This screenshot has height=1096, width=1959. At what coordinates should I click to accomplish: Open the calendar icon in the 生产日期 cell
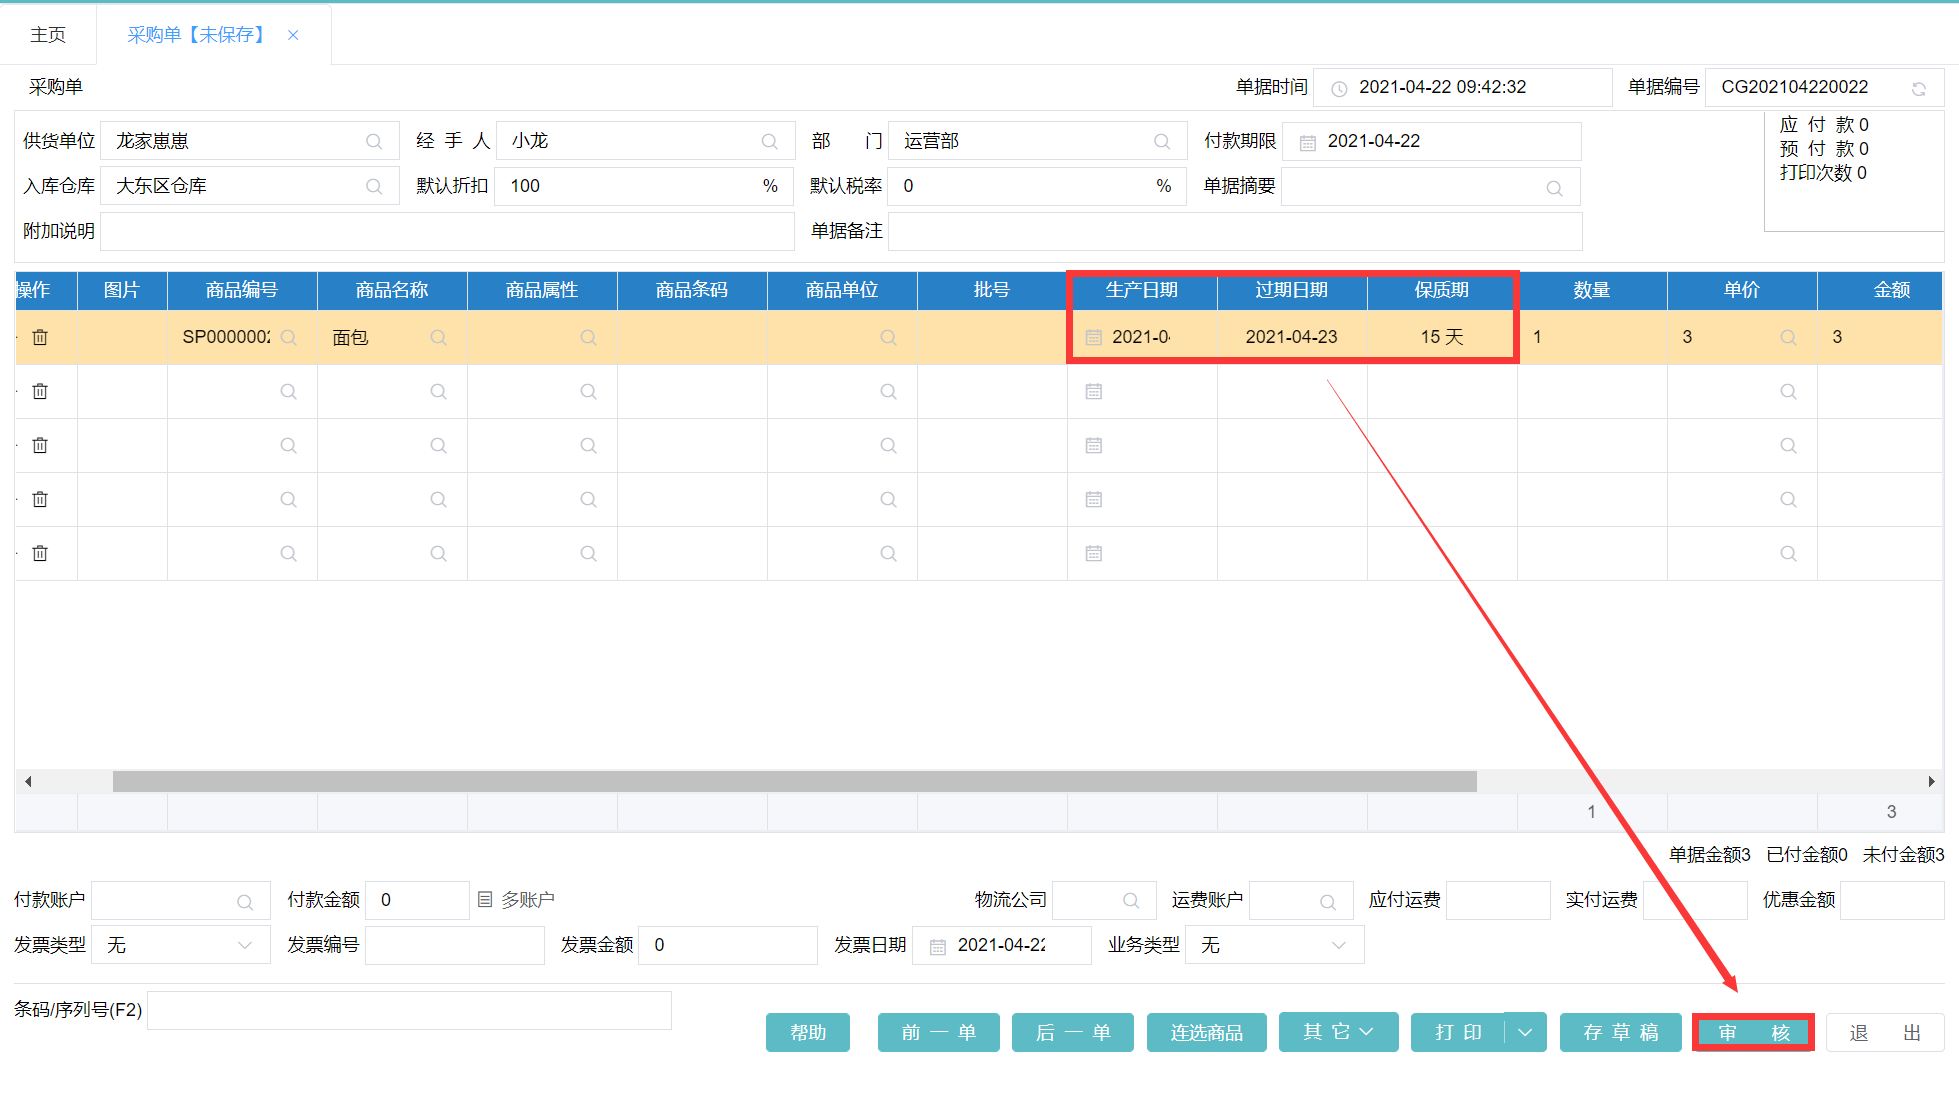coord(1094,338)
